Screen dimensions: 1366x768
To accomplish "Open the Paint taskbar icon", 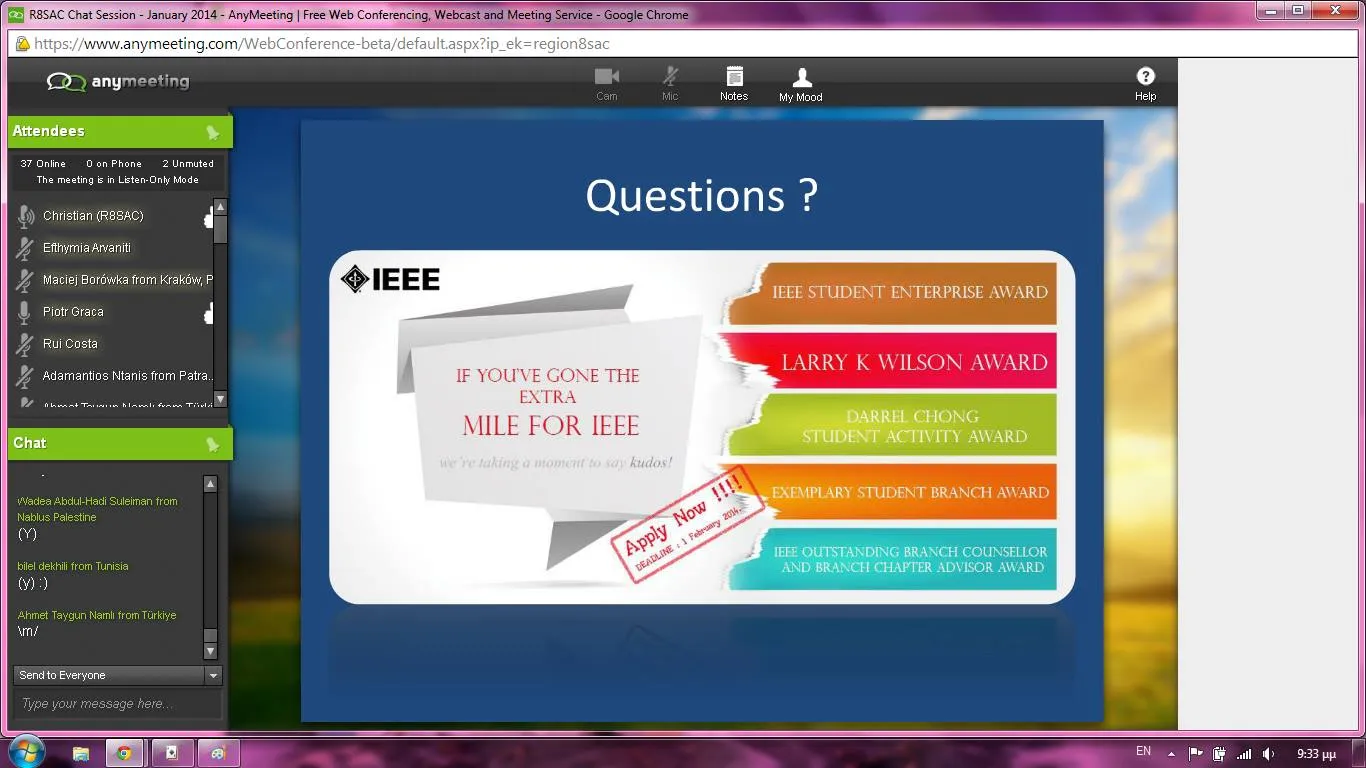I will click(218, 753).
